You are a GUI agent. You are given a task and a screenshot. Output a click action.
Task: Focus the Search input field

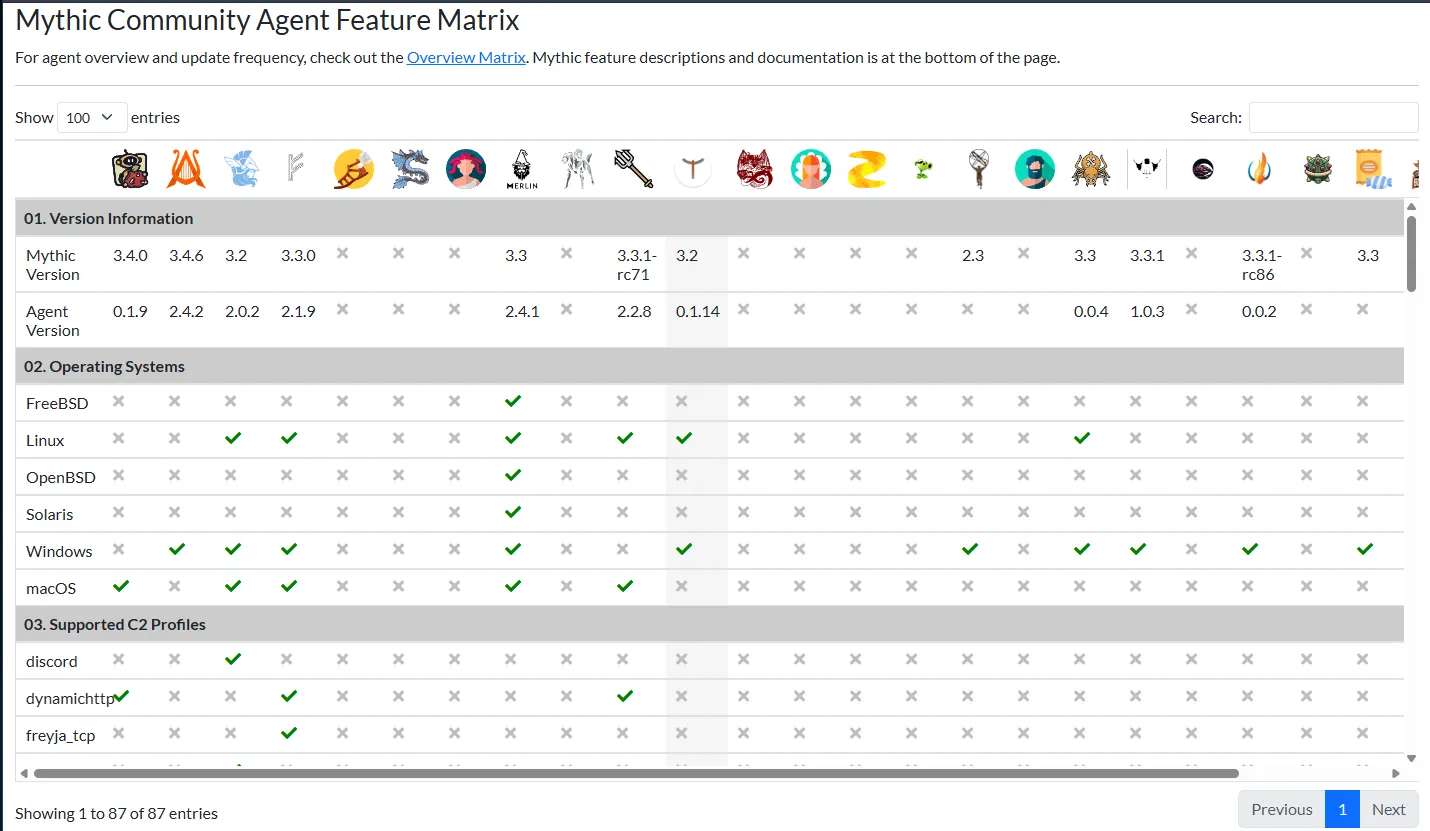[1333, 117]
